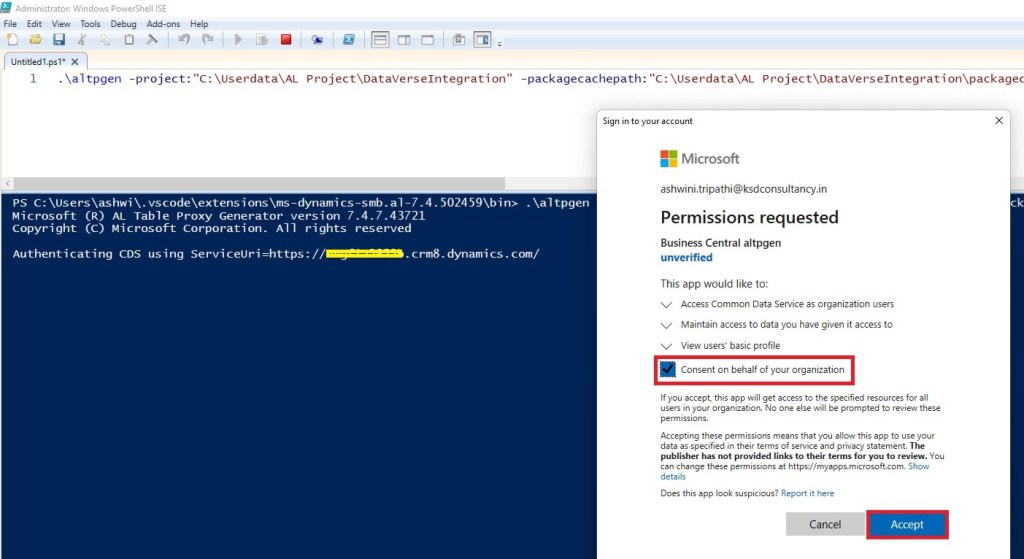Image resolution: width=1024 pixels, height=559 pixels.
Task: Expand Access Common Data Service permission
Action: (x=668, y=304)
